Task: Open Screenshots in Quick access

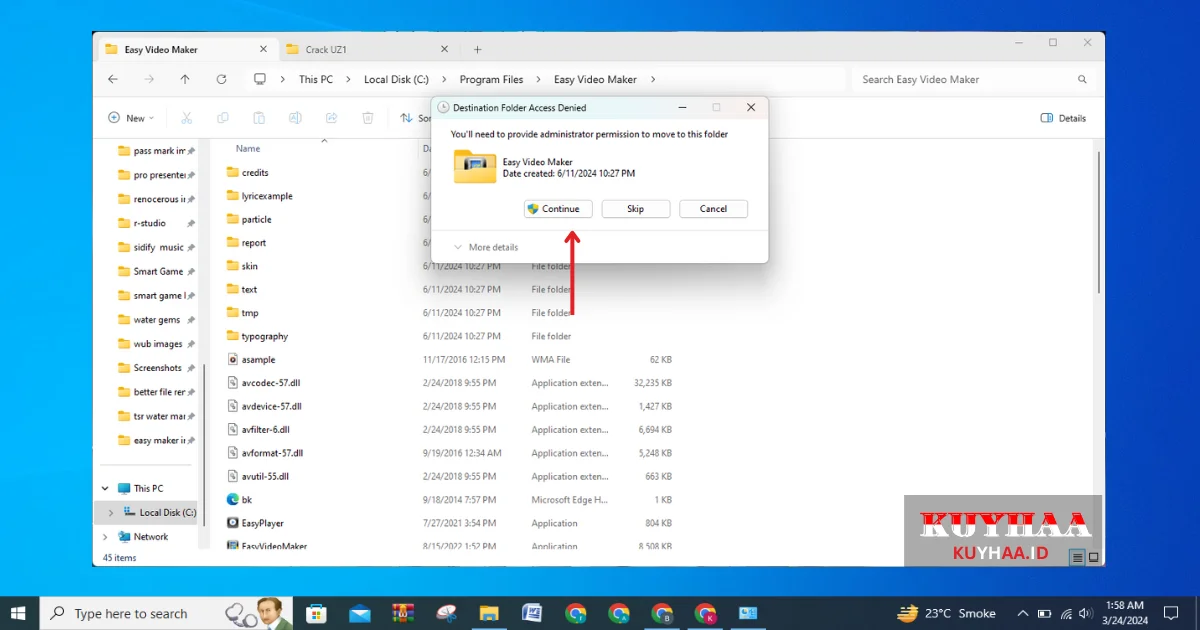Action: pos(158,368)
